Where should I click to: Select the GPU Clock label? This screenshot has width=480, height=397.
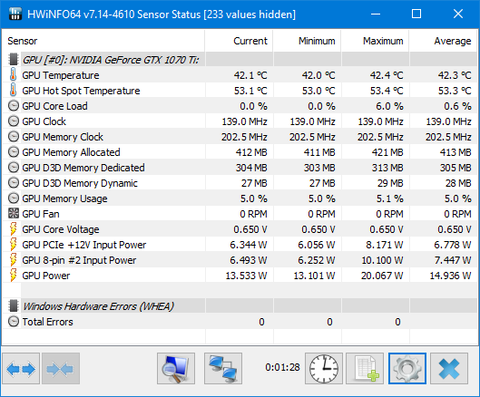[x=44, y=121]
